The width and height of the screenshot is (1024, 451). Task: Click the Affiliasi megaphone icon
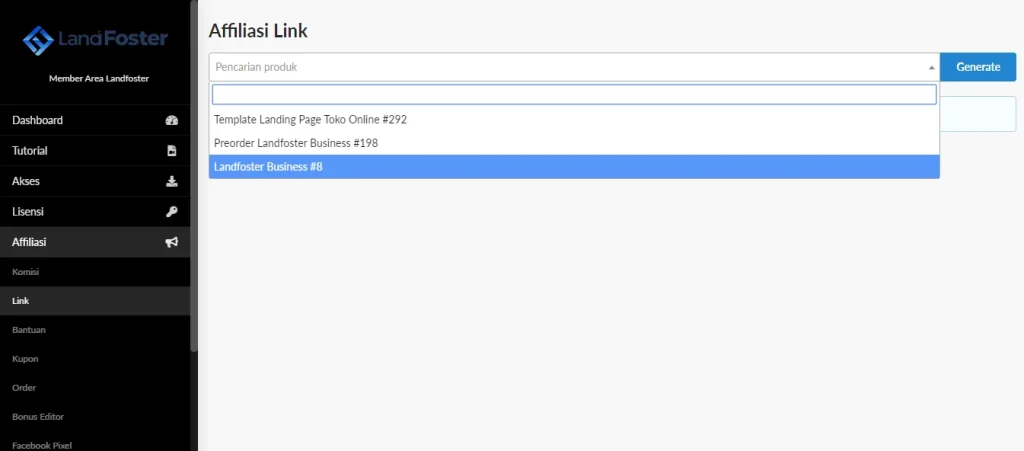tap(171, 243)
